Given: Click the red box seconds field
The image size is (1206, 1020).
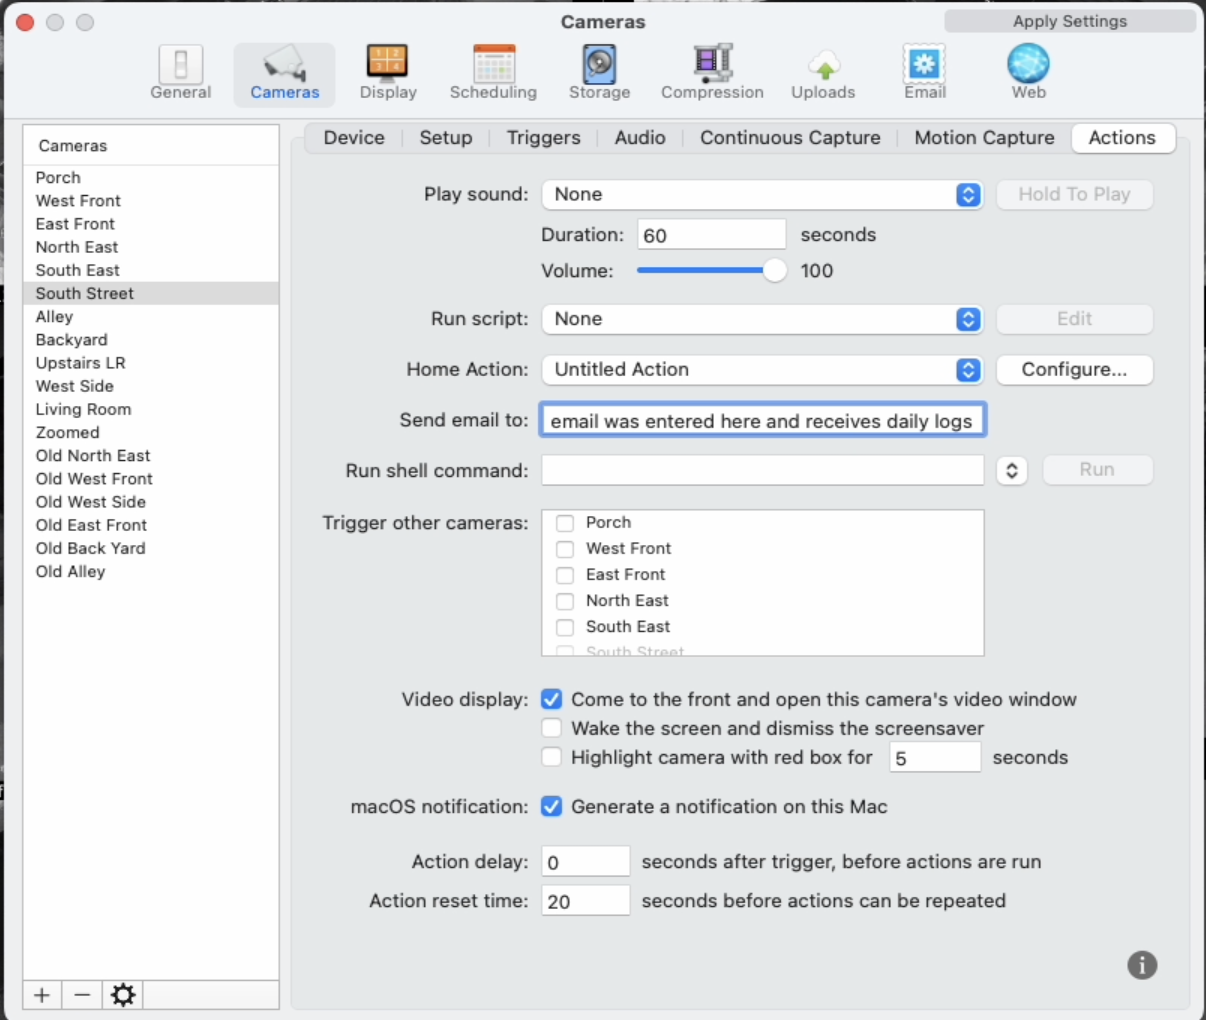Looking at the screenshot, I should click(x=935, y=757).
